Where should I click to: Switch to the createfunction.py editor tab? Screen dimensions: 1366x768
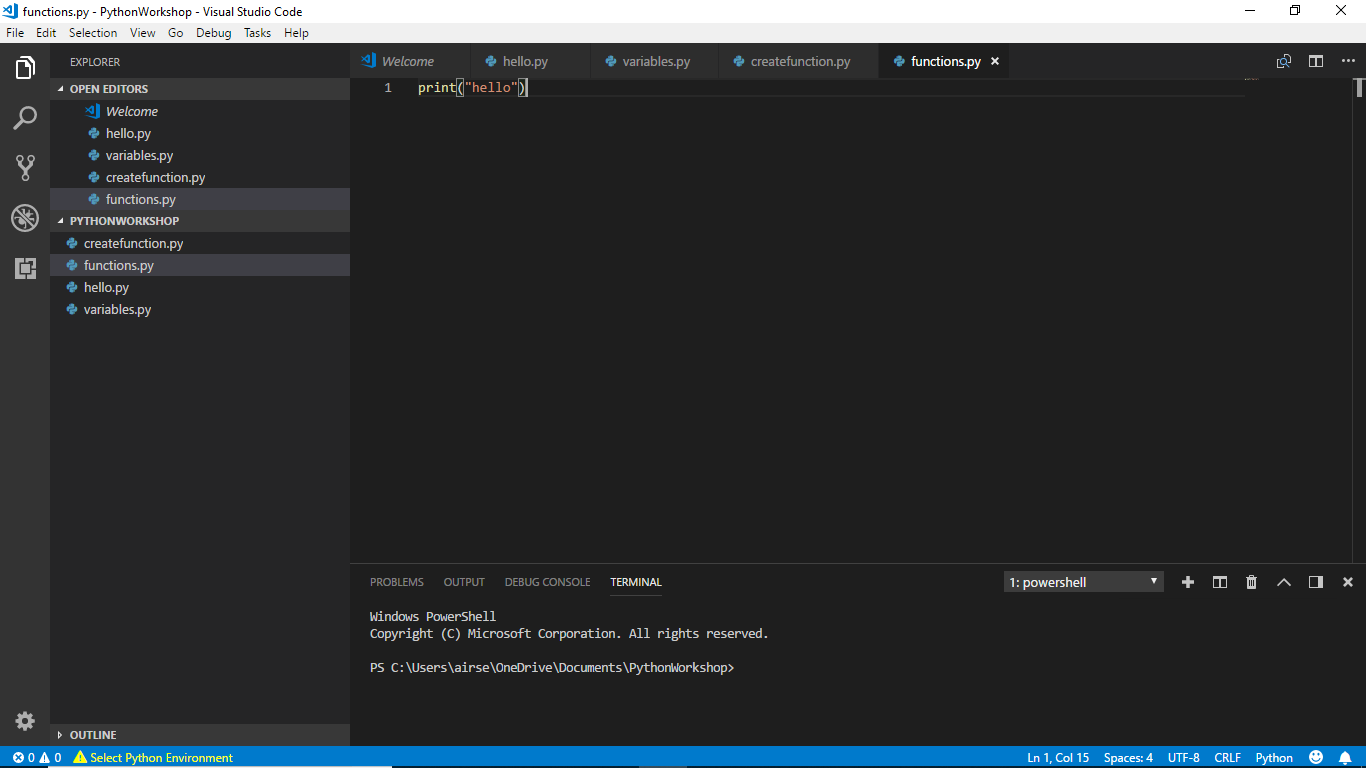click(x=799, y=61)
